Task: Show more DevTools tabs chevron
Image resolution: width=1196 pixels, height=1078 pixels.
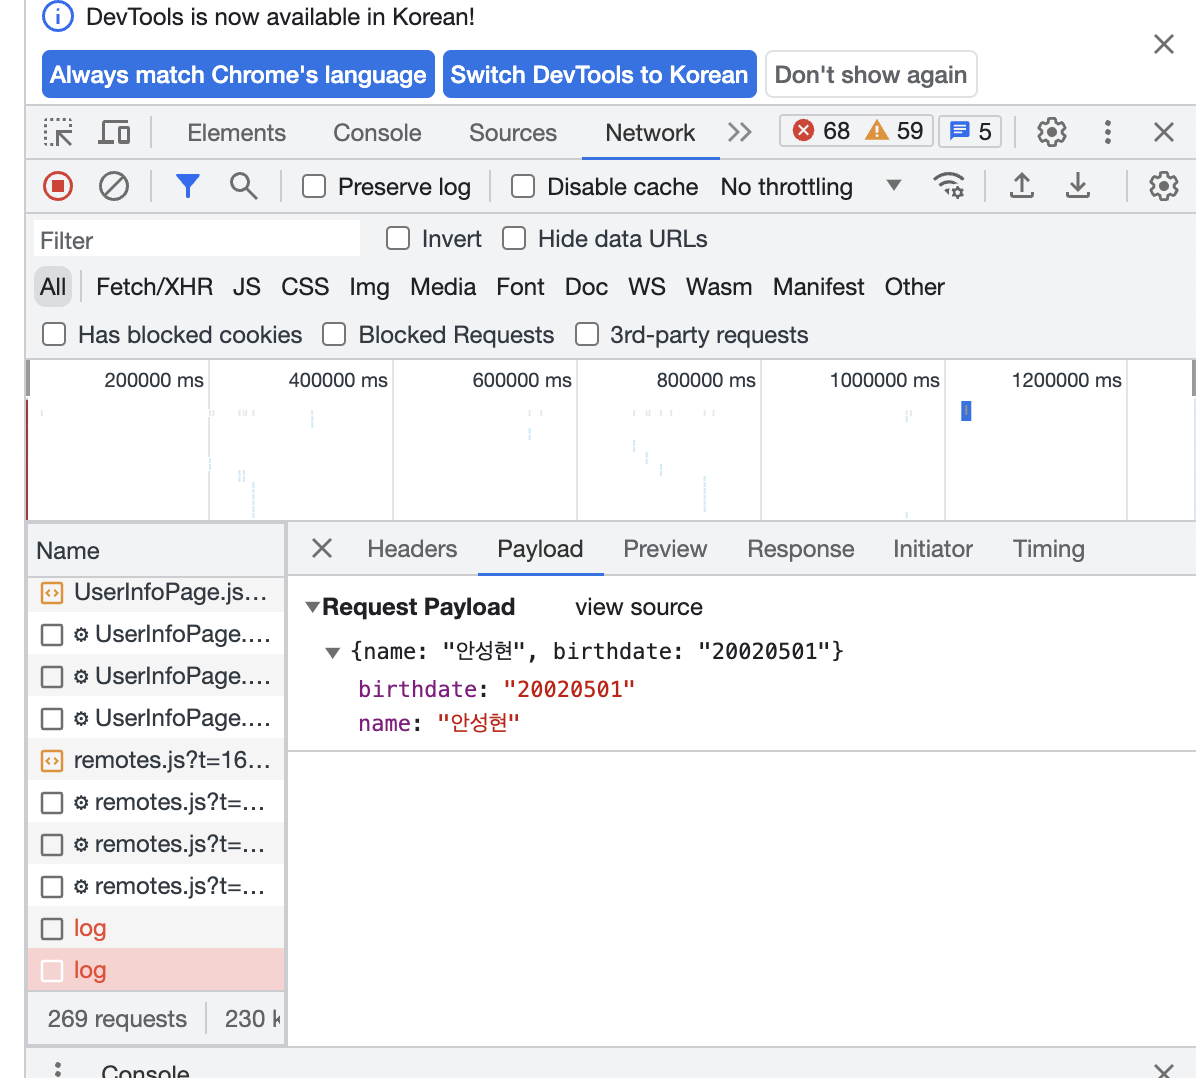Action: click(739, 133)
